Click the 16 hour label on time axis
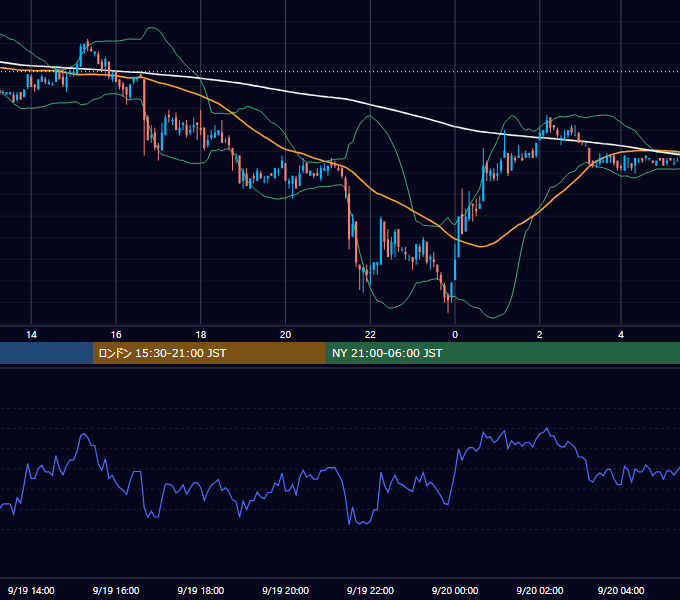680x600 pixels. click(x=116, y=335)
